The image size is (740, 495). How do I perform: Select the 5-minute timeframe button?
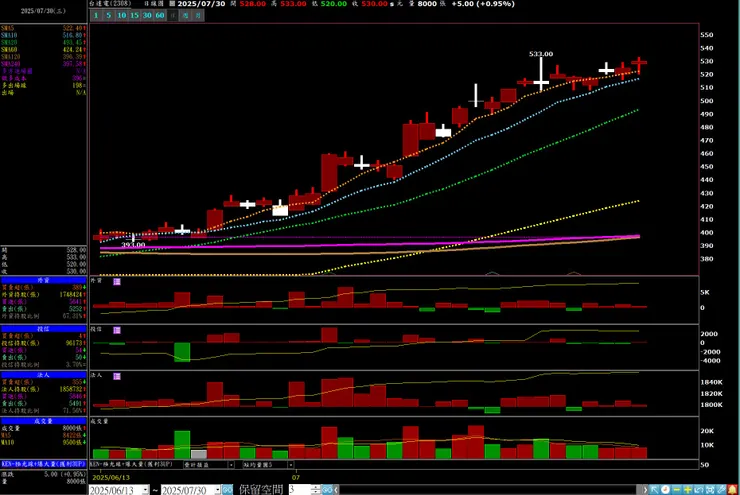[x=109, y=16]
